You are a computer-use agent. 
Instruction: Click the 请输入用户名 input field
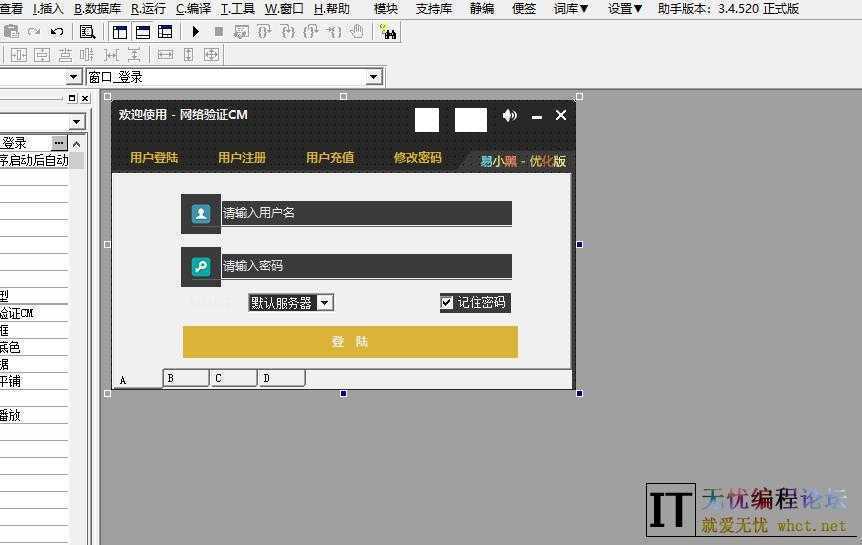coord(365,213)
